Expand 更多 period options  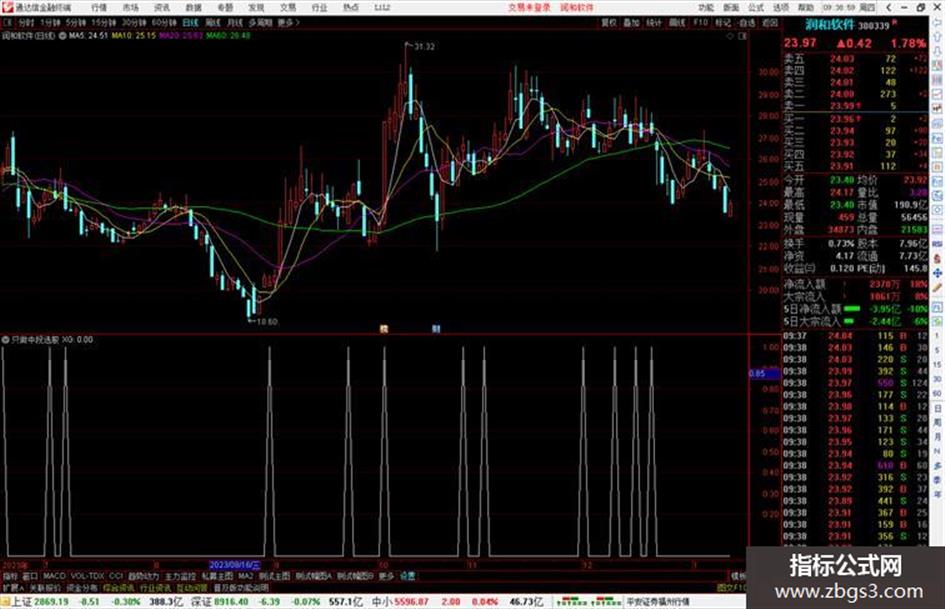(288, 22)
